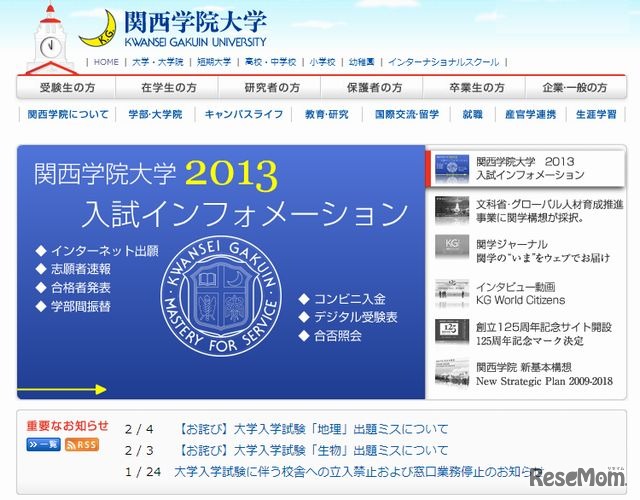Image resolution: width=640 pixels, height=500 pixels.
Task: Open the RSS feed button
Action: [82, 444]
